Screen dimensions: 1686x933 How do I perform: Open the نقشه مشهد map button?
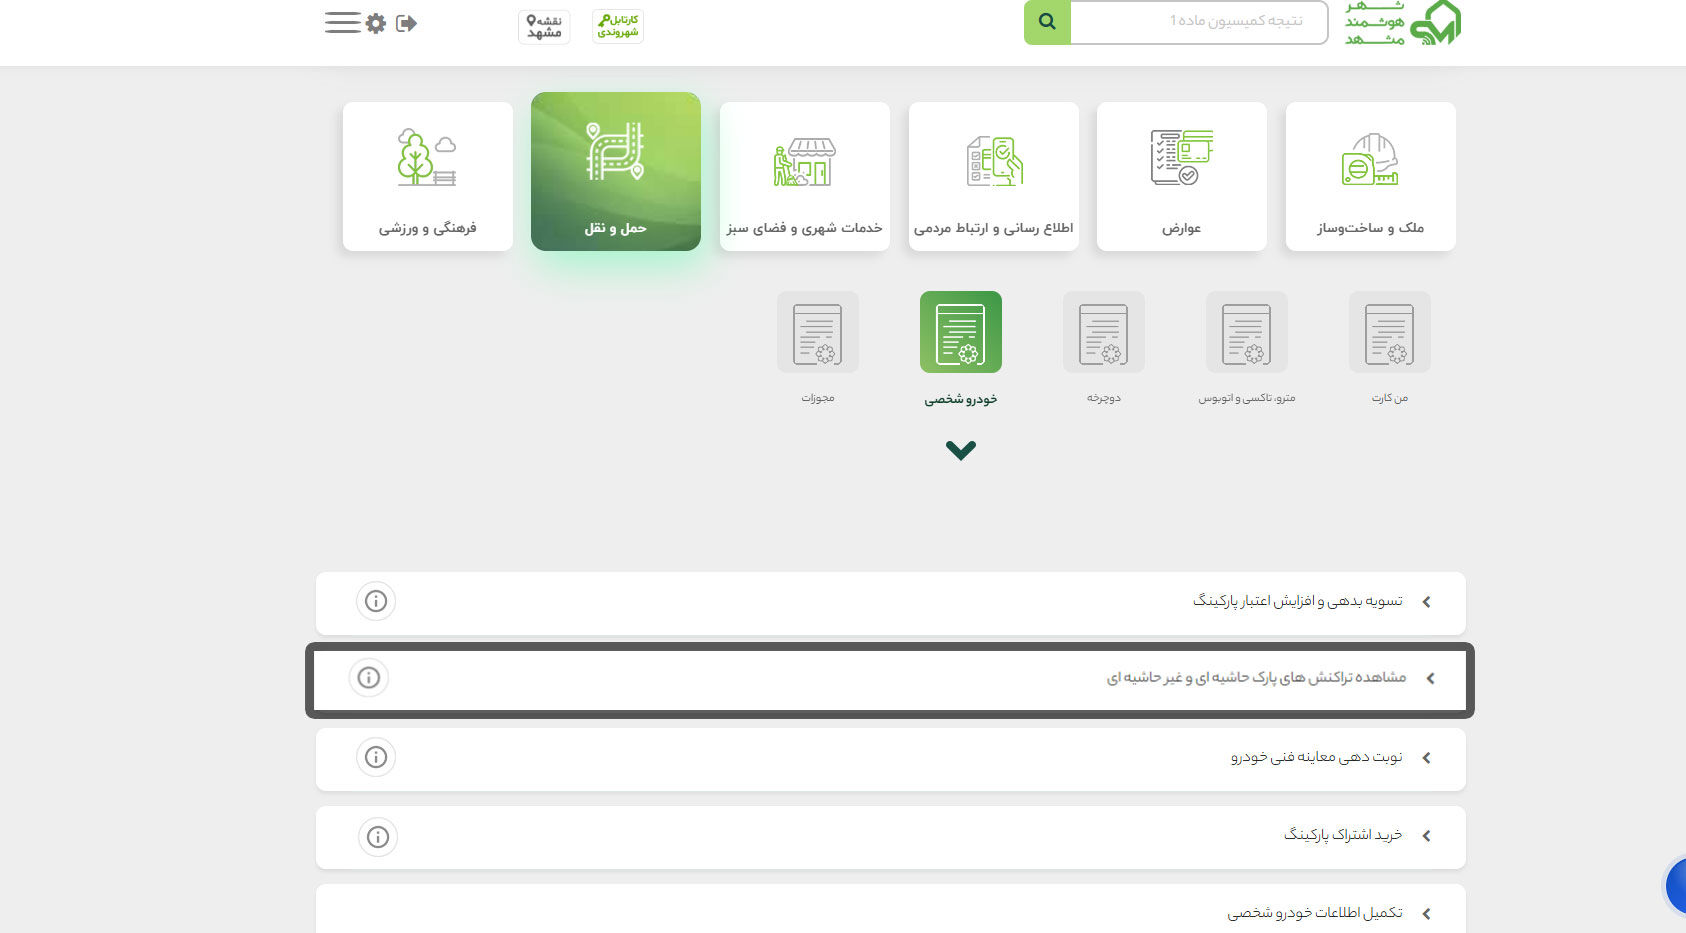(x=544, y=26)
